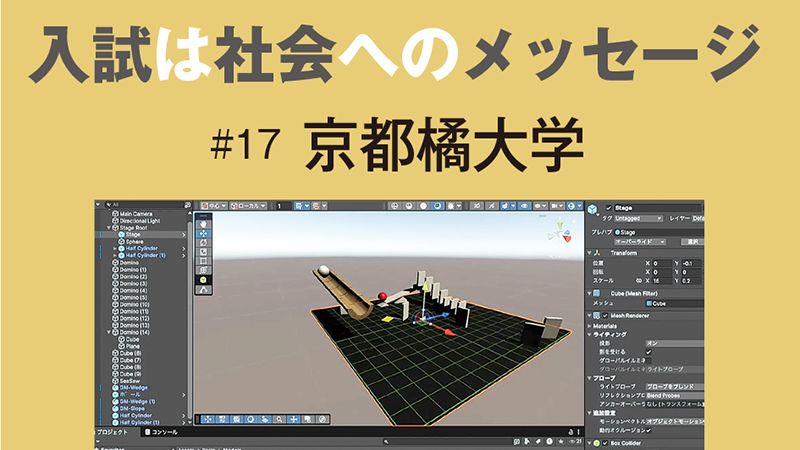The width and height of the screenshot is (800, 450).
Task: Click the snap increment field showing 1
Action: coord(284,206)
